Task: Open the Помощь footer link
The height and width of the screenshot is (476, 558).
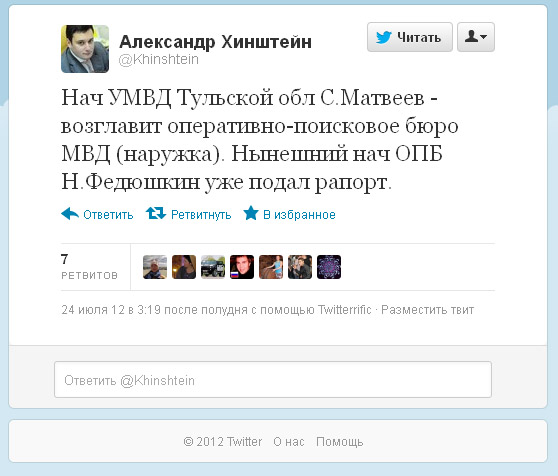Action: point(339,442)
